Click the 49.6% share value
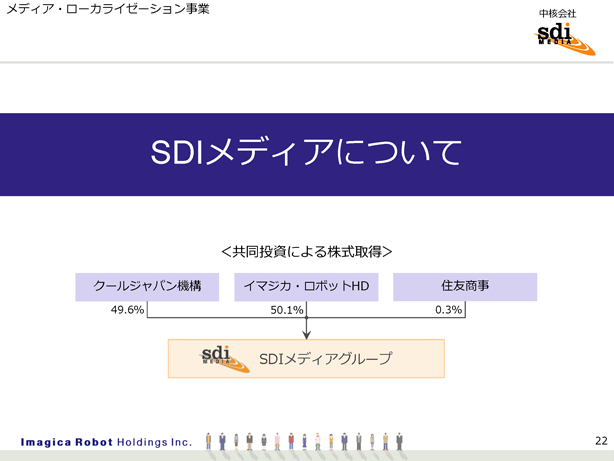This screenshot has height=461, width=614. tap(127, 310)
